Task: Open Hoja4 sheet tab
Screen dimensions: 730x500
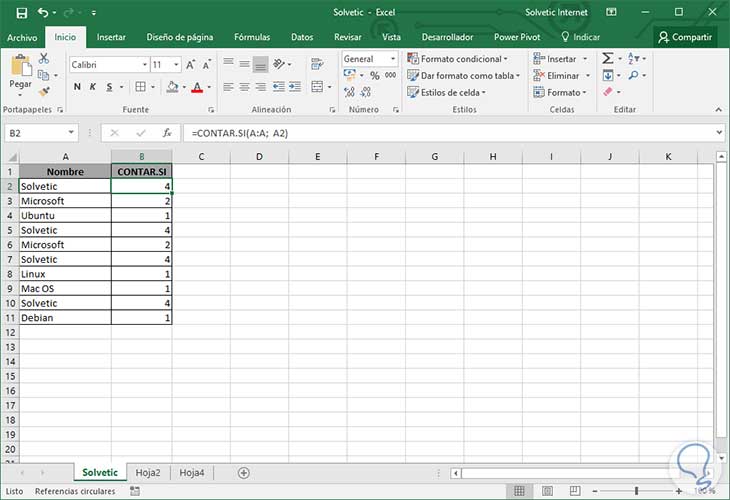Action: click(192, 473)
